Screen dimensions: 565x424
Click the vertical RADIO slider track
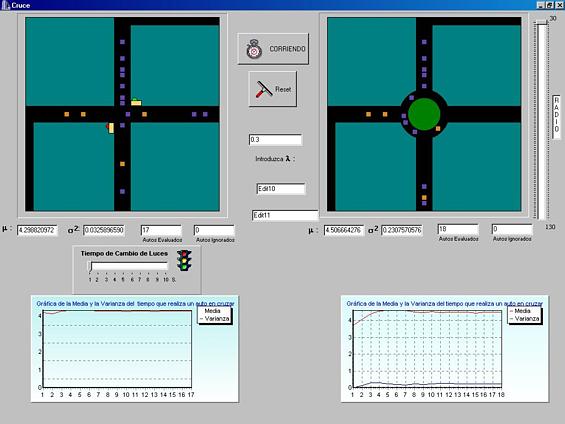[542, 121]
